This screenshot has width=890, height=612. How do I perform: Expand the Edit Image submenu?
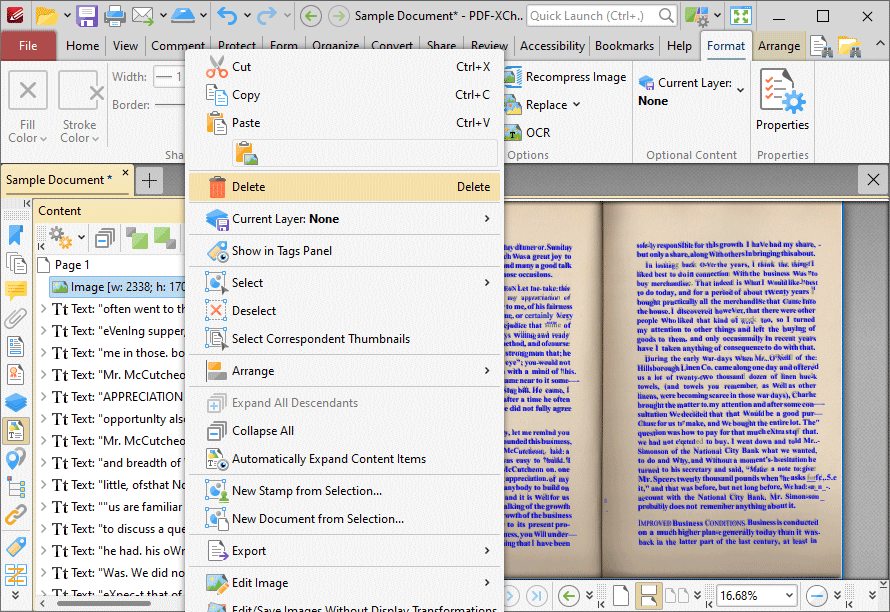click(x=346, y=582)
